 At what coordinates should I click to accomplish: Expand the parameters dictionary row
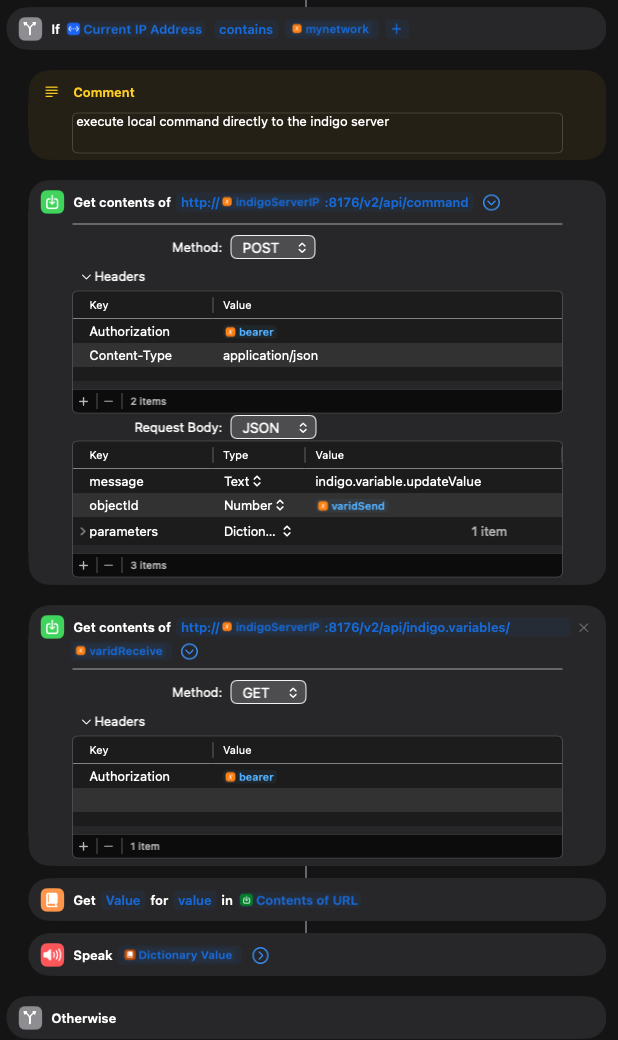click(x=82, y=531)
